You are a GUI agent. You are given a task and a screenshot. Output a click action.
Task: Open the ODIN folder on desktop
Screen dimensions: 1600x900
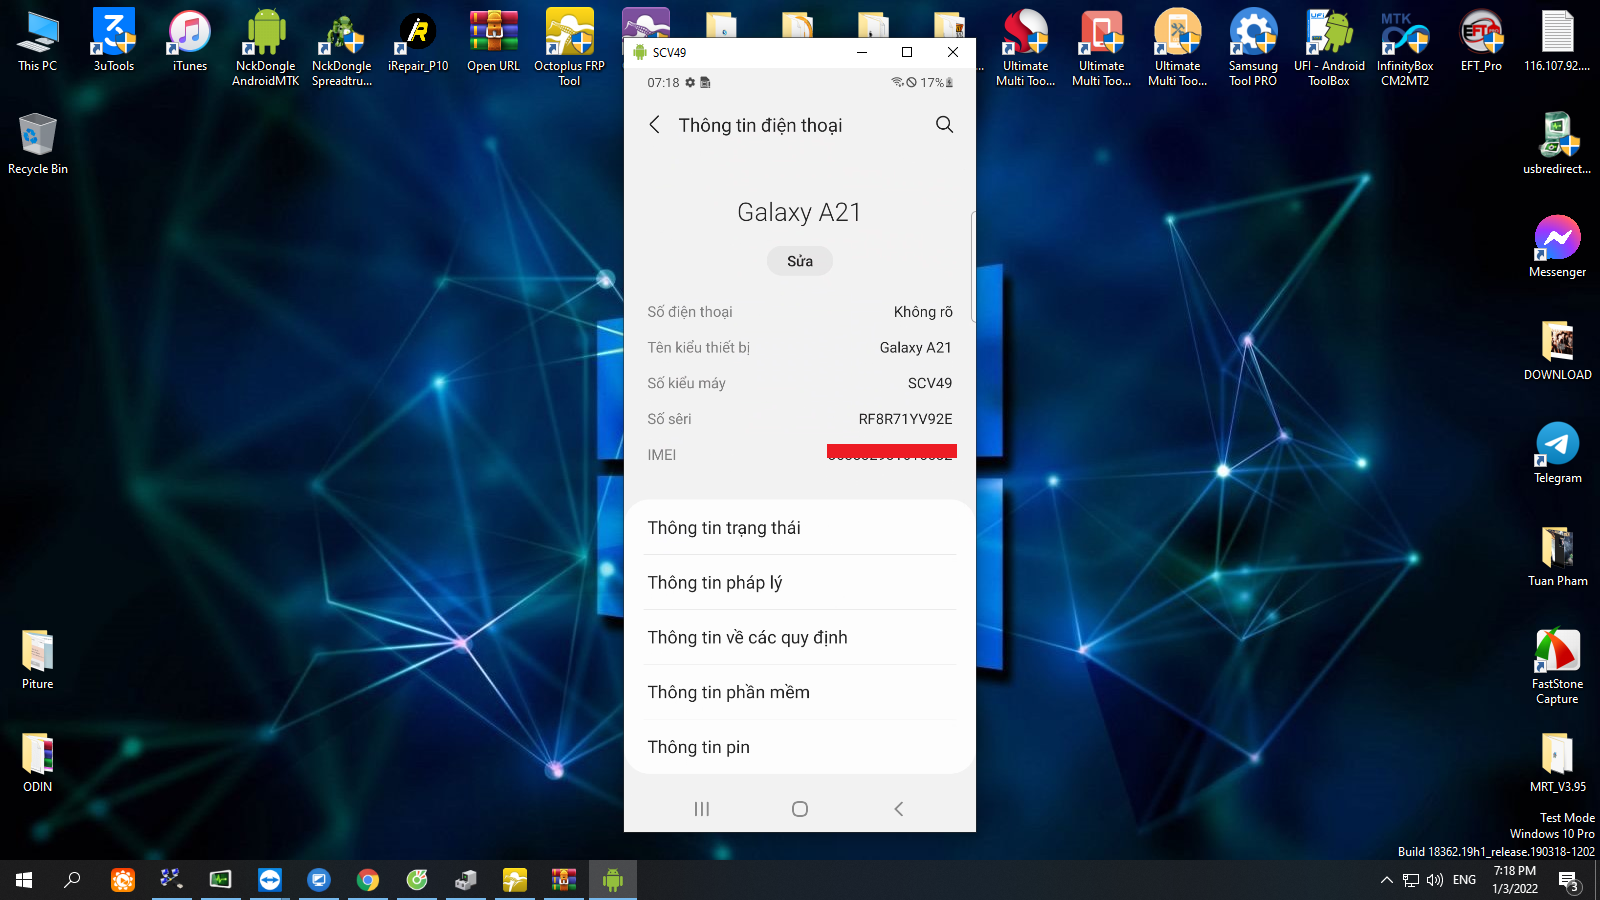pyautogui.click(x=38, y=762)
